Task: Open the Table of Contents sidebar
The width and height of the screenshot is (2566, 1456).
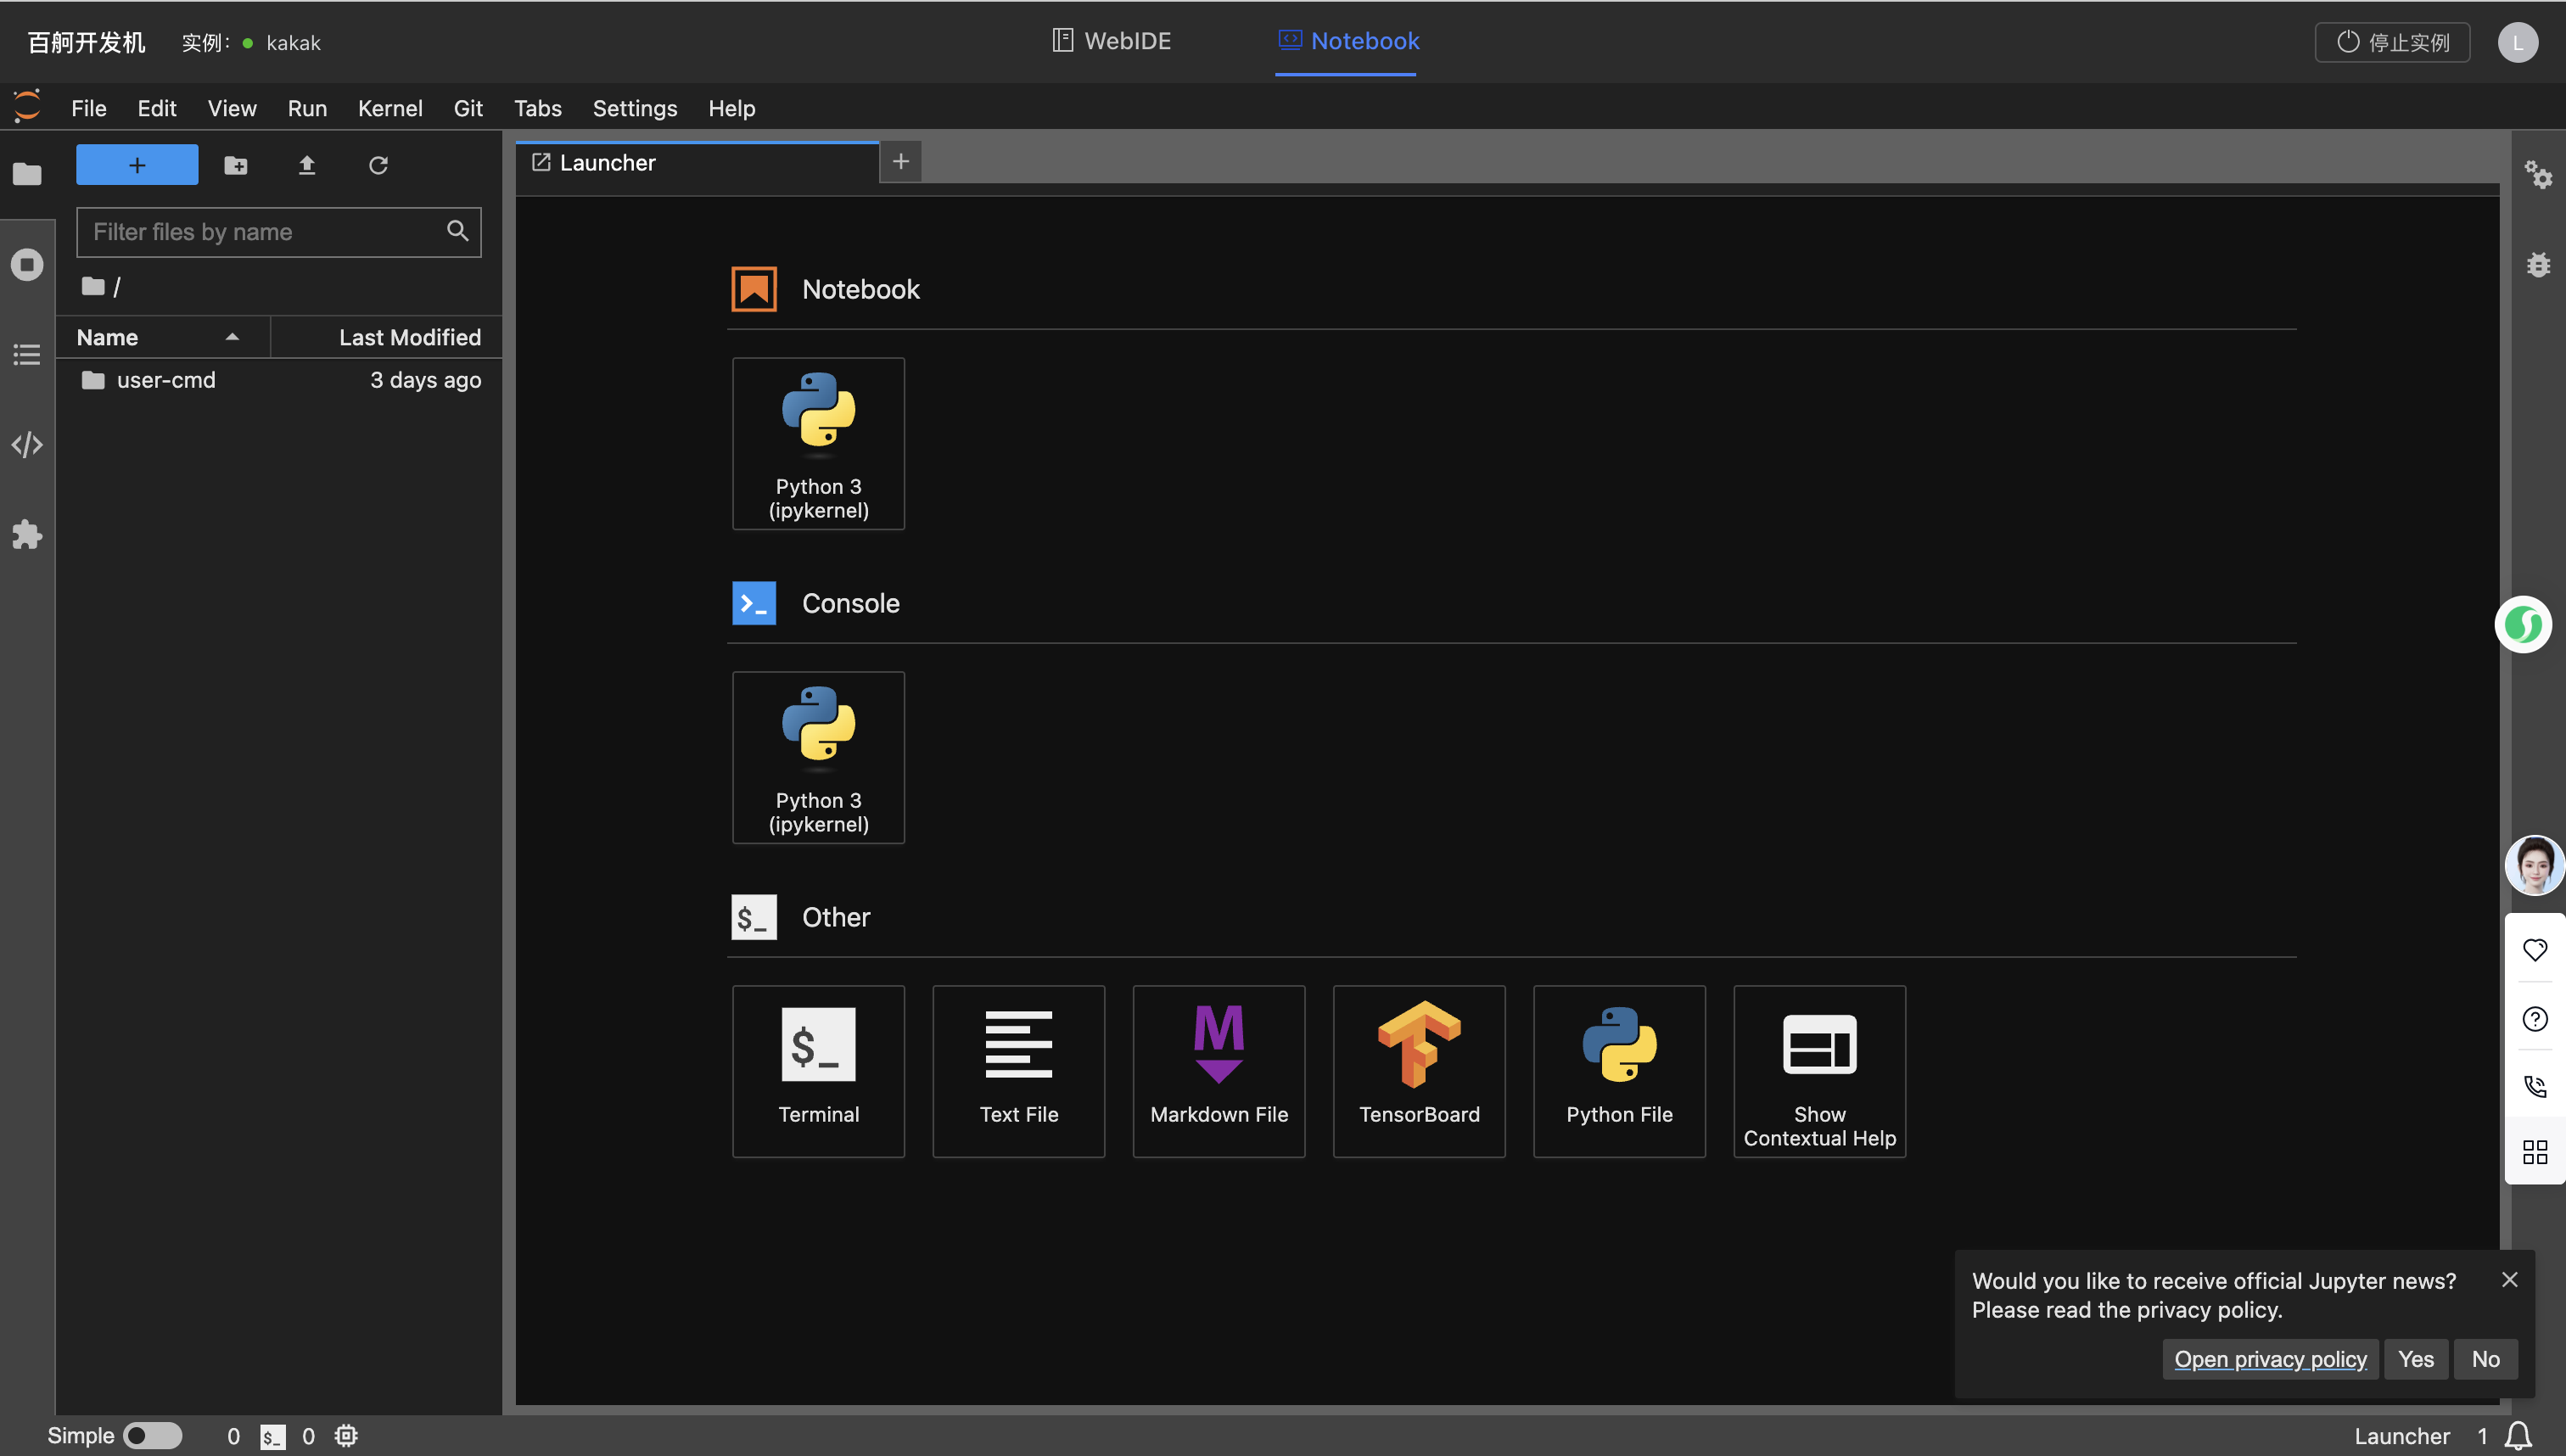Action: [x=27, y=355]
